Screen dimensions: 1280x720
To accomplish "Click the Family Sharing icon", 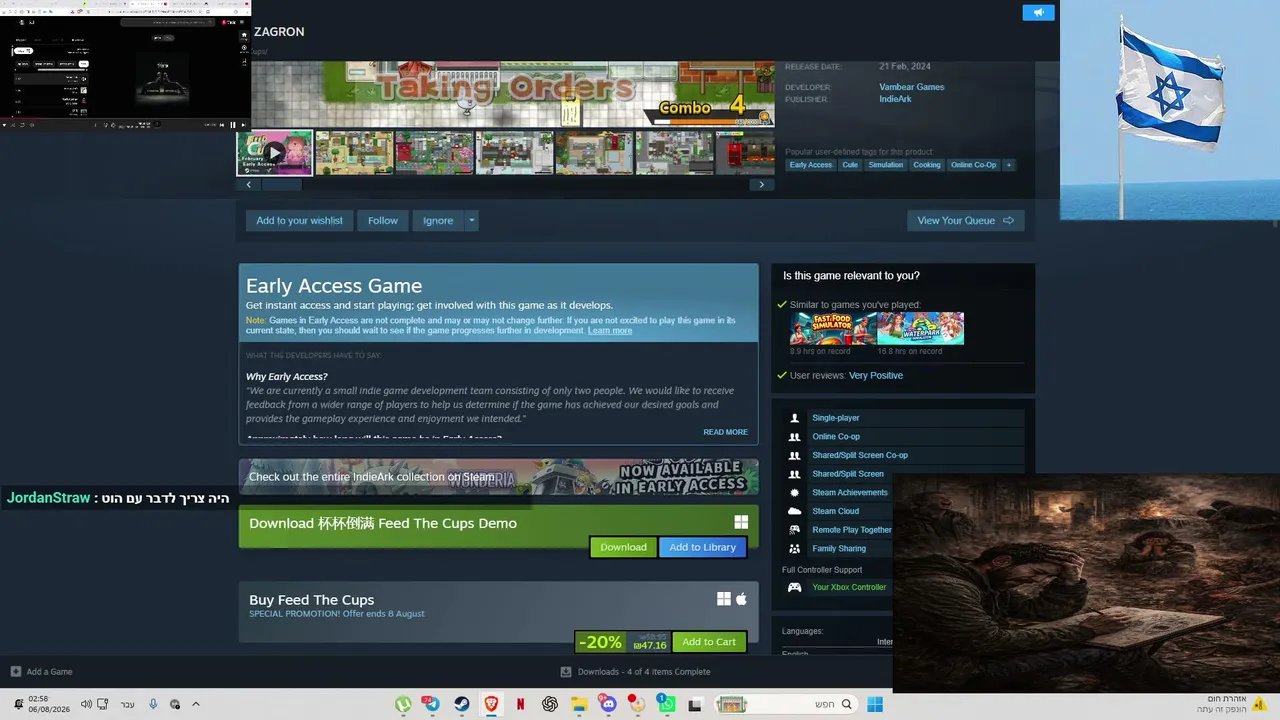I will tap(795, 549).
